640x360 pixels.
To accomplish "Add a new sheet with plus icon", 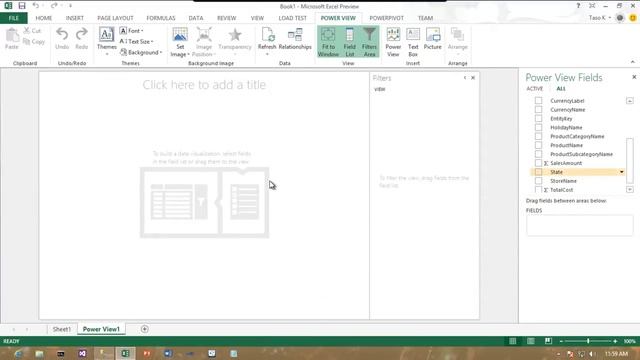I will click(144, 329).
